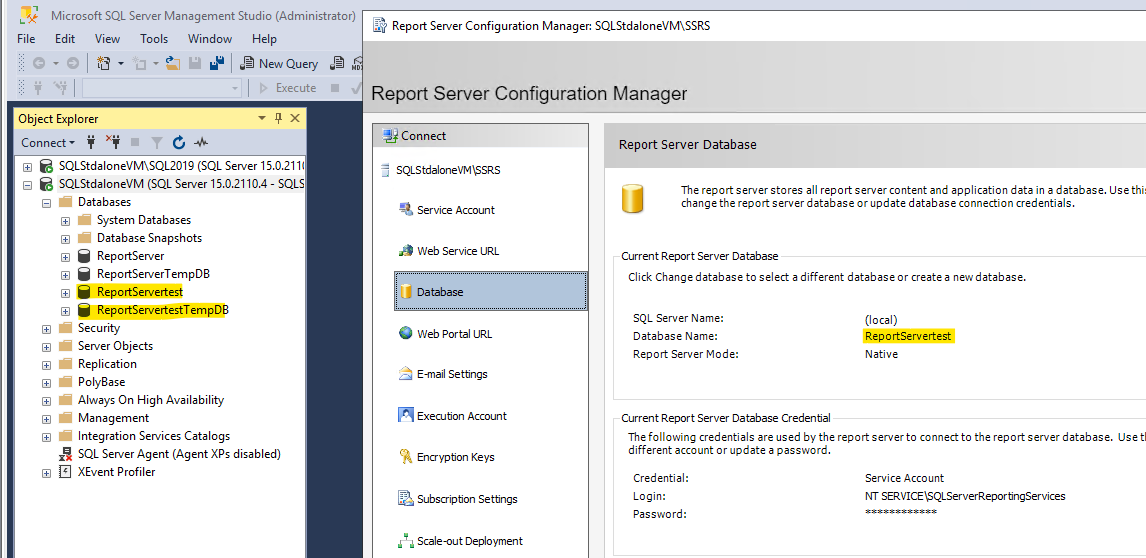The image size is (1146, 558).
Task: Click Connect Object Explorer plug icon
Action: click(x=91, y=143)
